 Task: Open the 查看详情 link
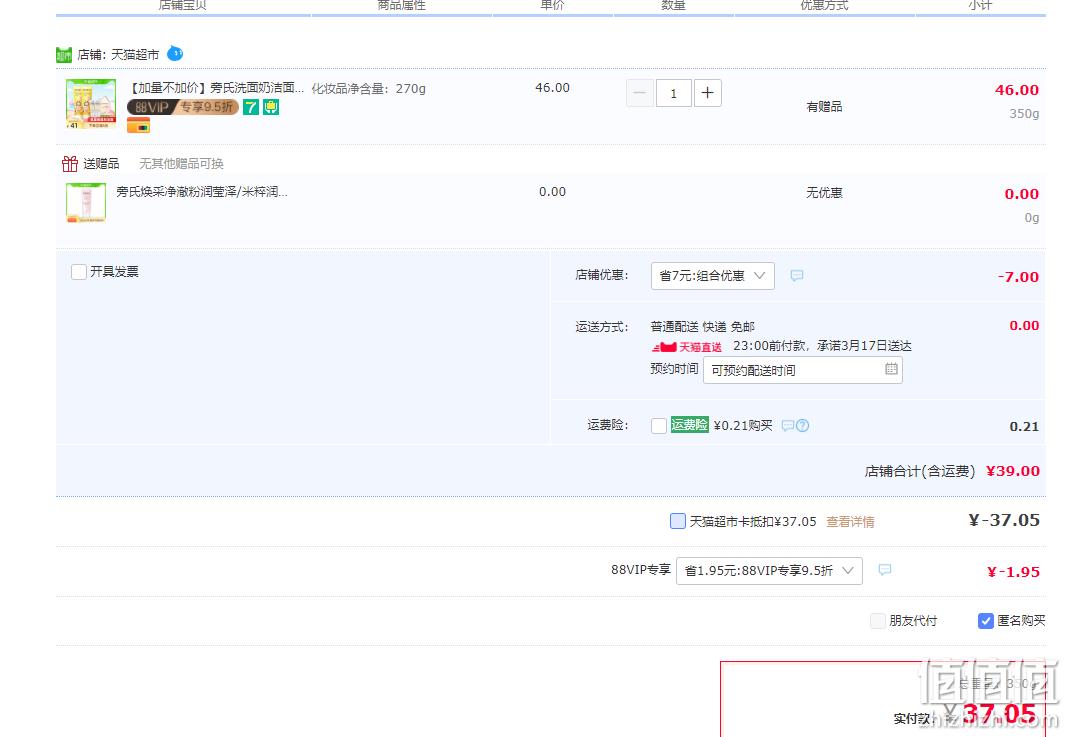850,522
